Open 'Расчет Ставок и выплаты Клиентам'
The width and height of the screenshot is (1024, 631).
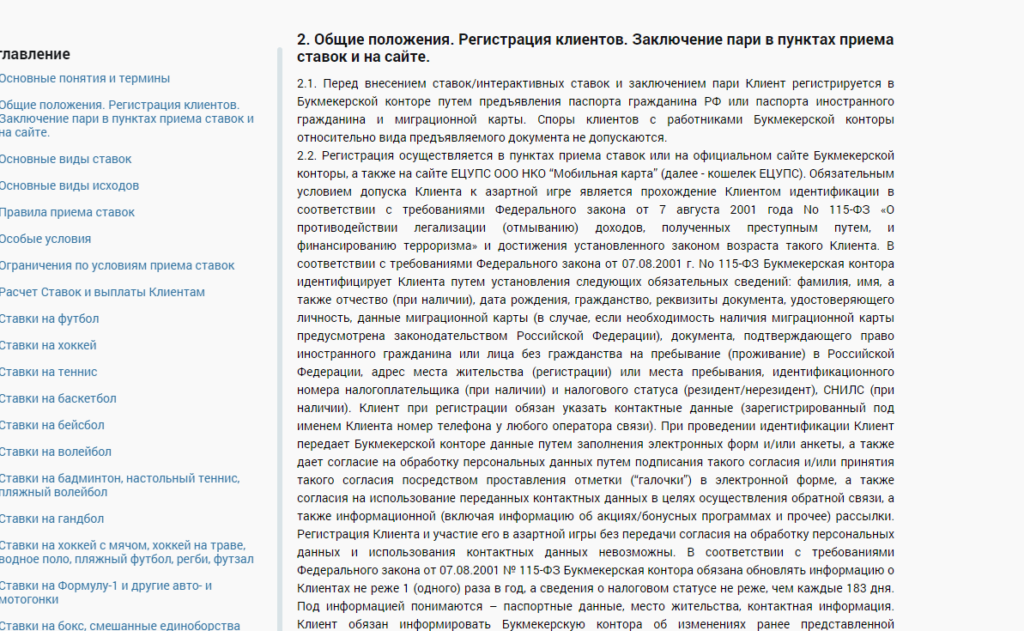[103, 293]
